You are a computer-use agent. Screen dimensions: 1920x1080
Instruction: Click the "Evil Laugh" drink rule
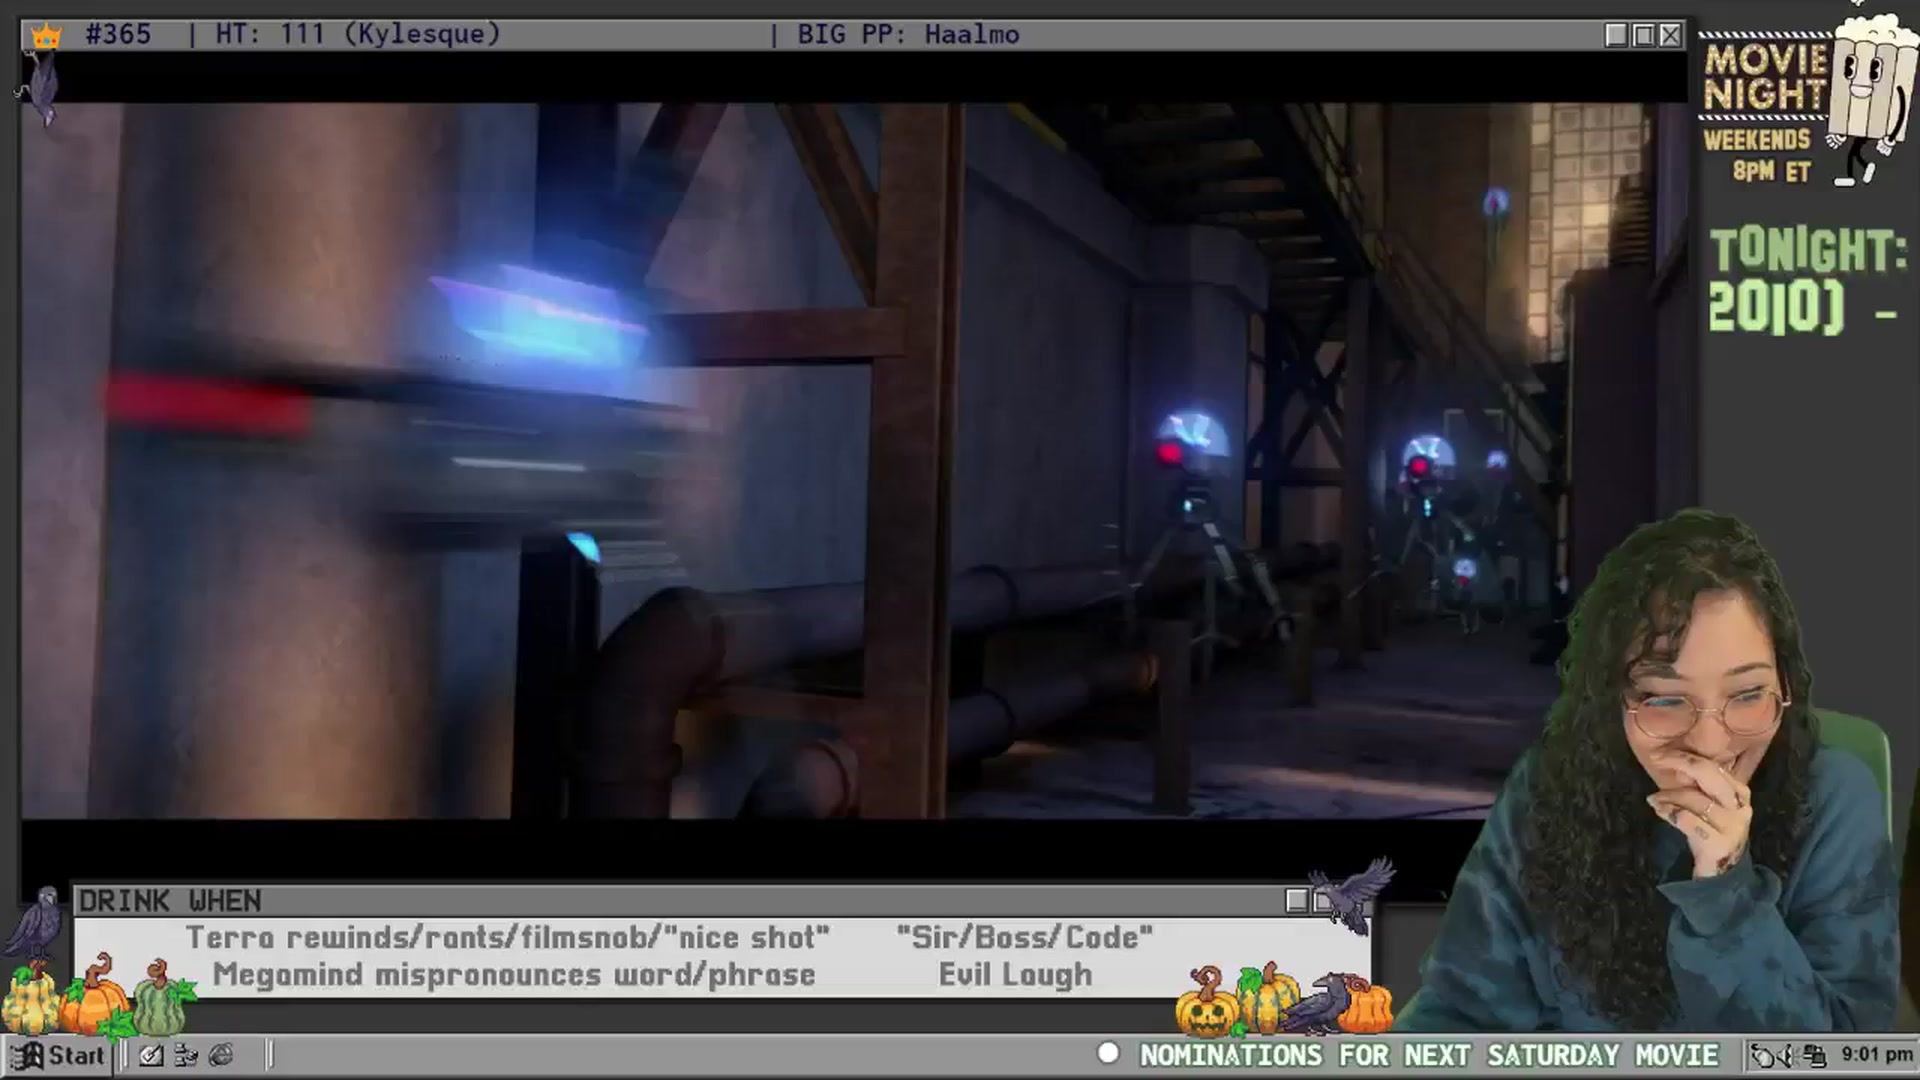(x=1015, y=975)
